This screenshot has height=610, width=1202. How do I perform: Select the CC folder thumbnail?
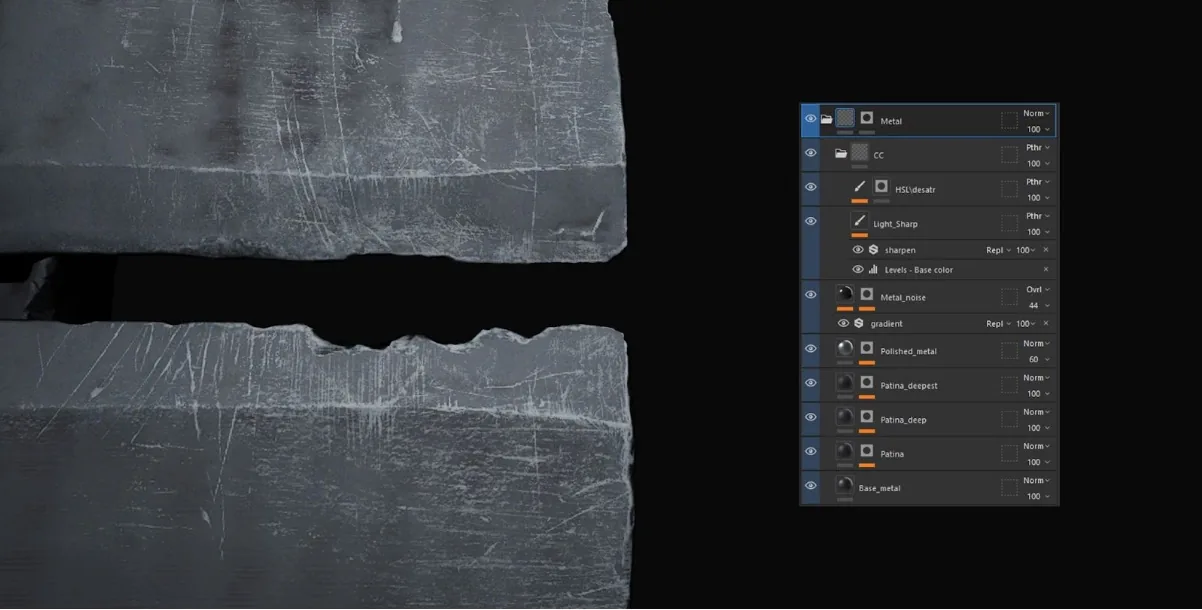859,152
